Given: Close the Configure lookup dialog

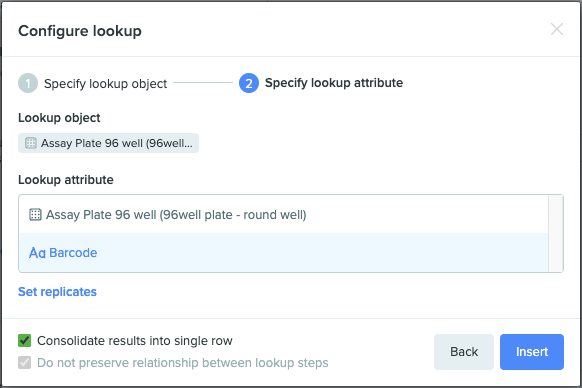Looking at the screenshot, I should tap(557, 29).
